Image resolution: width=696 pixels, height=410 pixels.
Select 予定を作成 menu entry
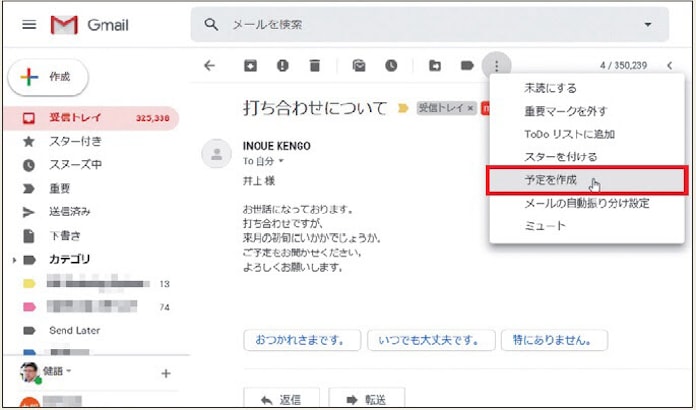(x=587, y=180)
